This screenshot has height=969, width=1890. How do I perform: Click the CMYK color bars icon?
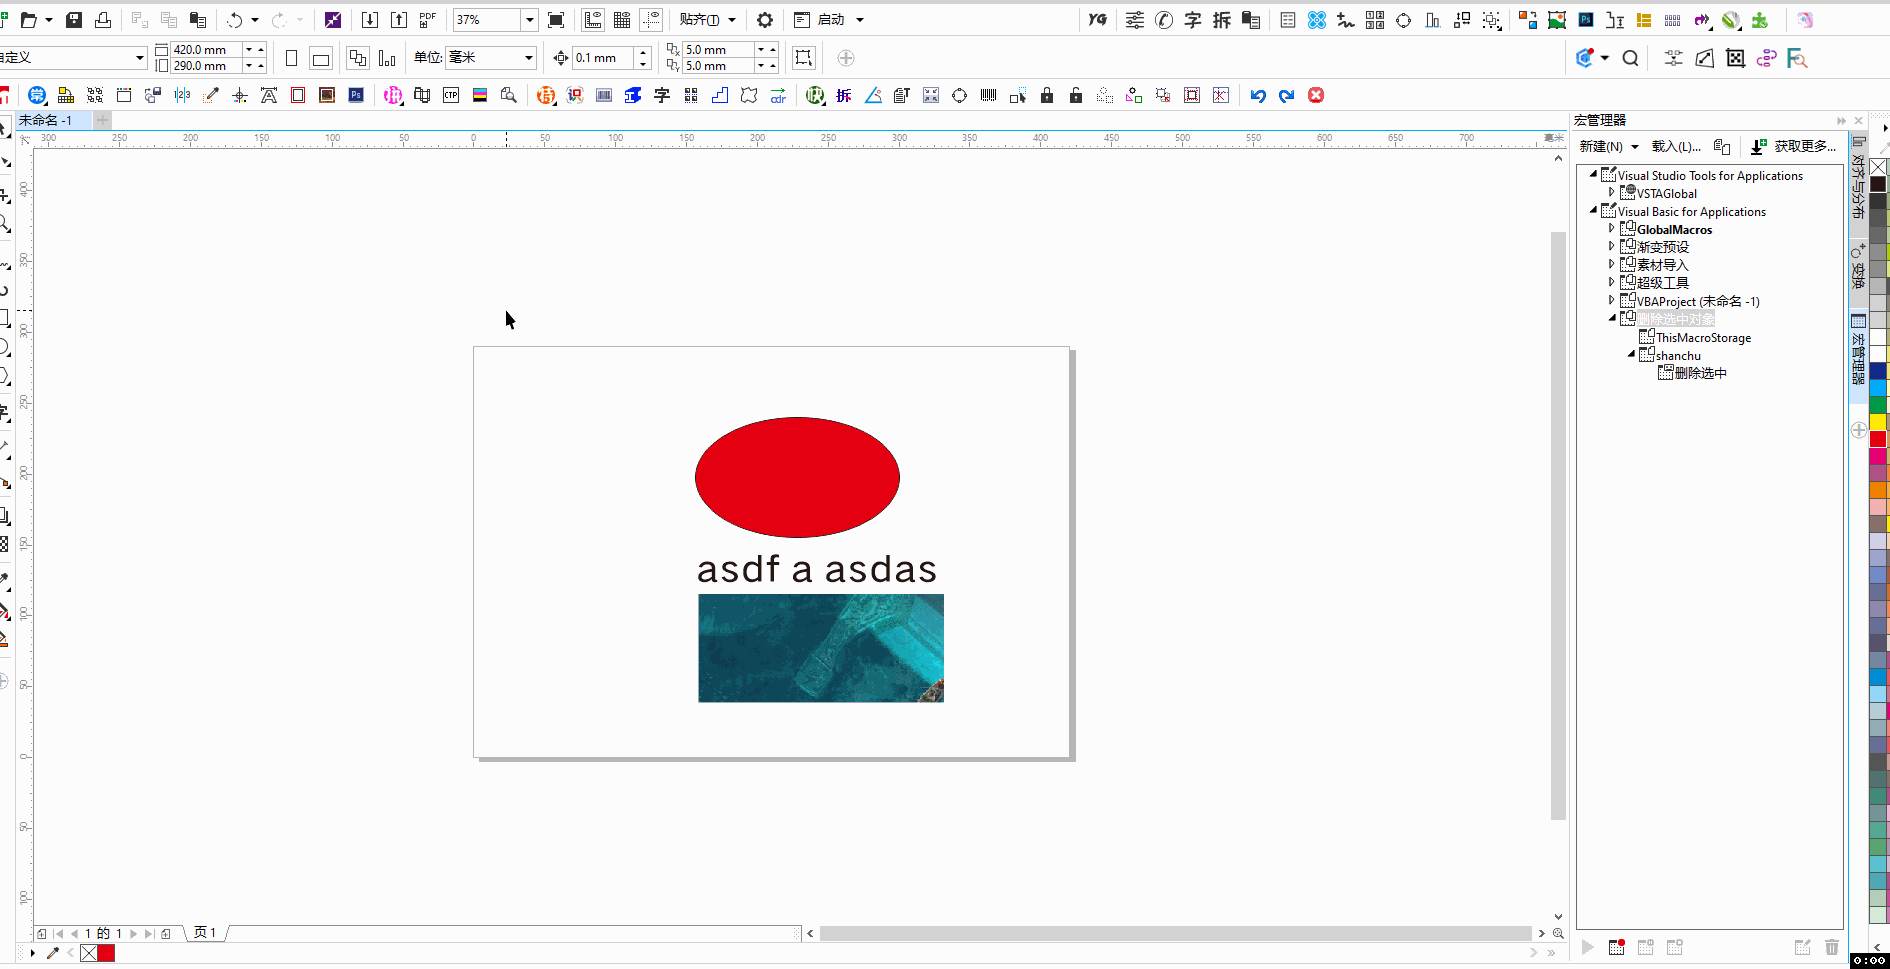point(480,95)
